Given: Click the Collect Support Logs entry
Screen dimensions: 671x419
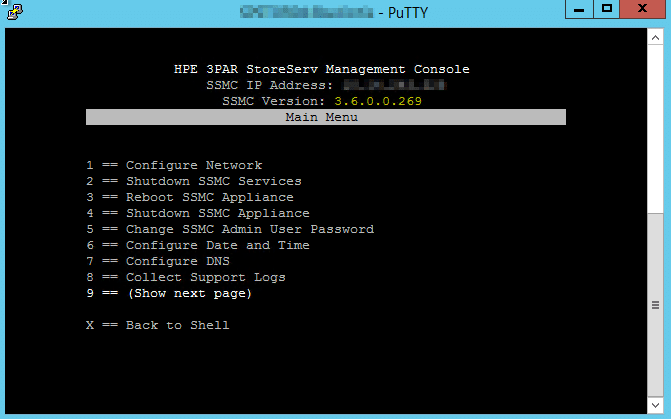Looking at the screenshot, I should (186, 277).
